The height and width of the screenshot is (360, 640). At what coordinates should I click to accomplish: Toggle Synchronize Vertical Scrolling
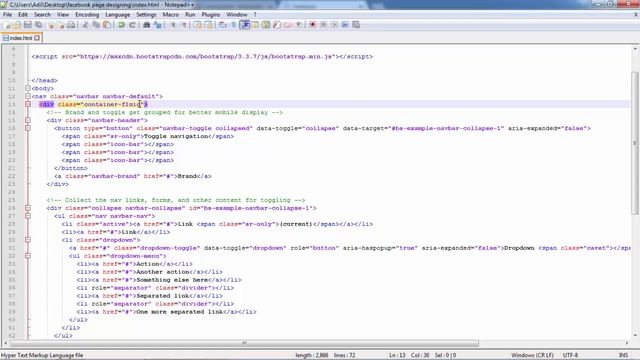198,25
